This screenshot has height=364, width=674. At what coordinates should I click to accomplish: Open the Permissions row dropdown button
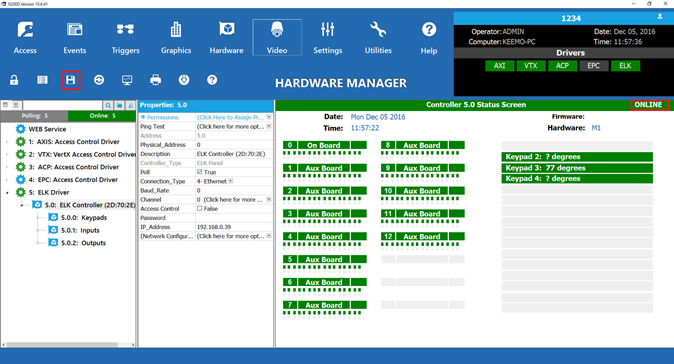pos(269,117)
